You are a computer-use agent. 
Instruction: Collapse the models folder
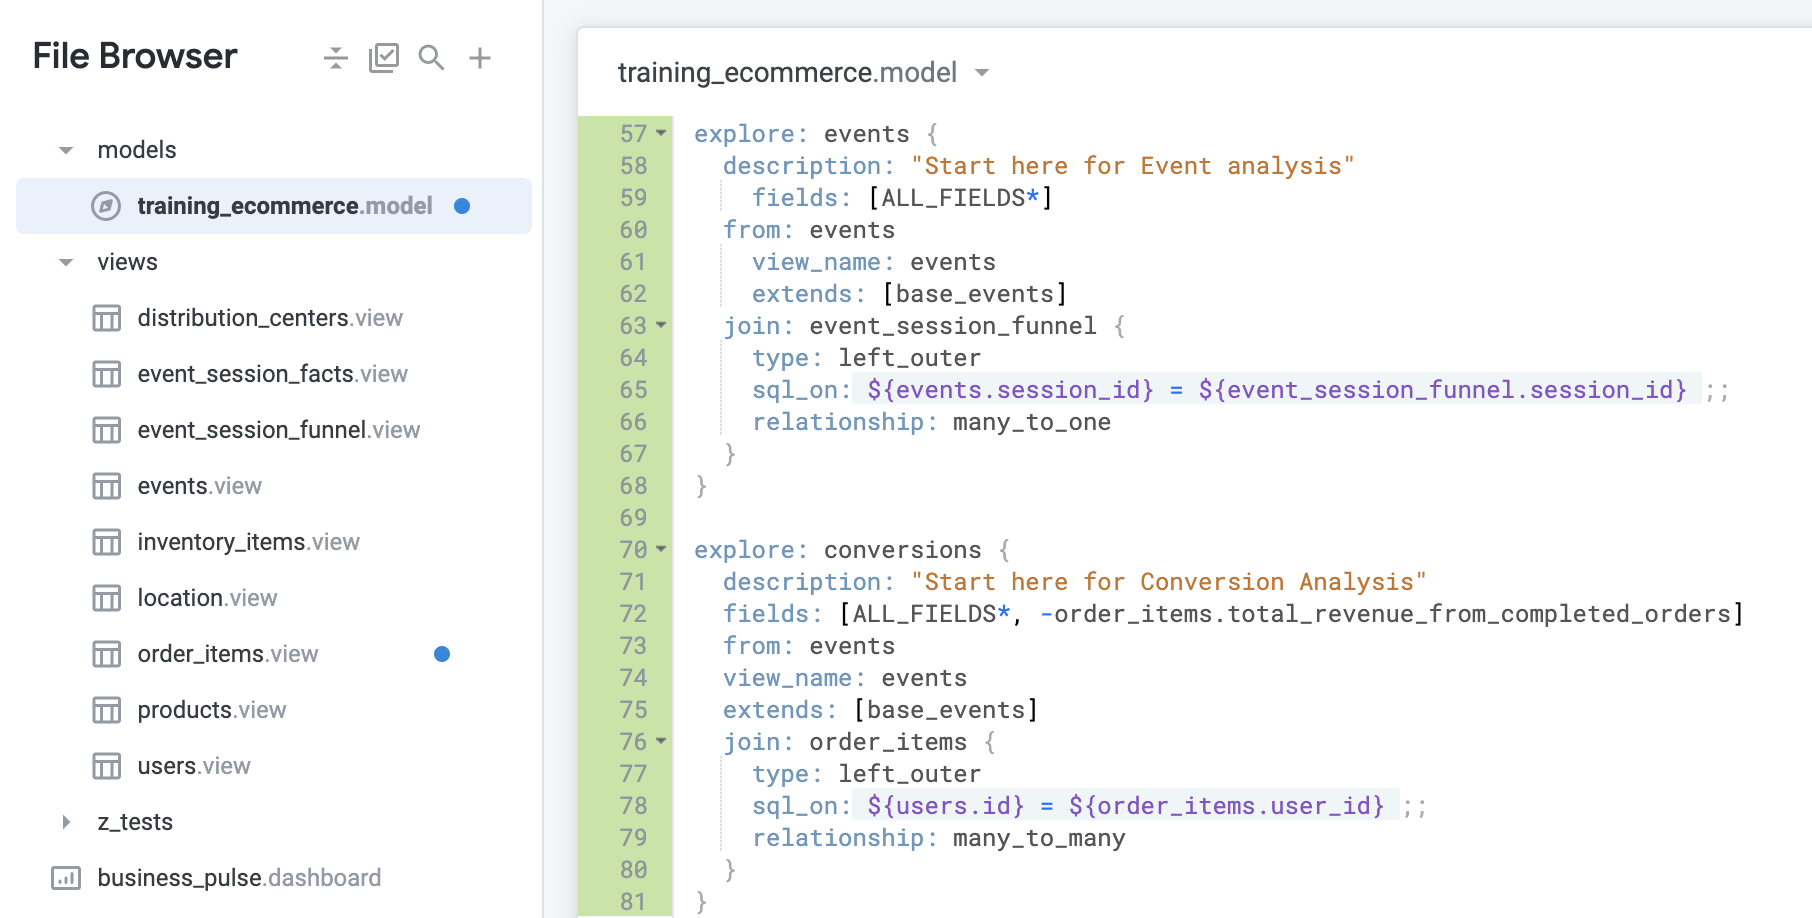click(x=65, y=149)
